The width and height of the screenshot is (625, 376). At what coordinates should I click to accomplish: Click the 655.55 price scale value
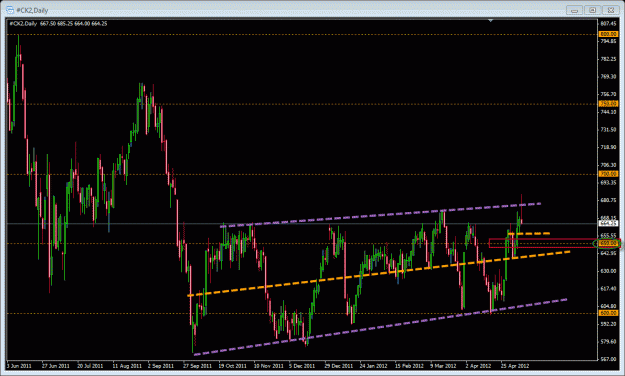click(x=608, y=235)
